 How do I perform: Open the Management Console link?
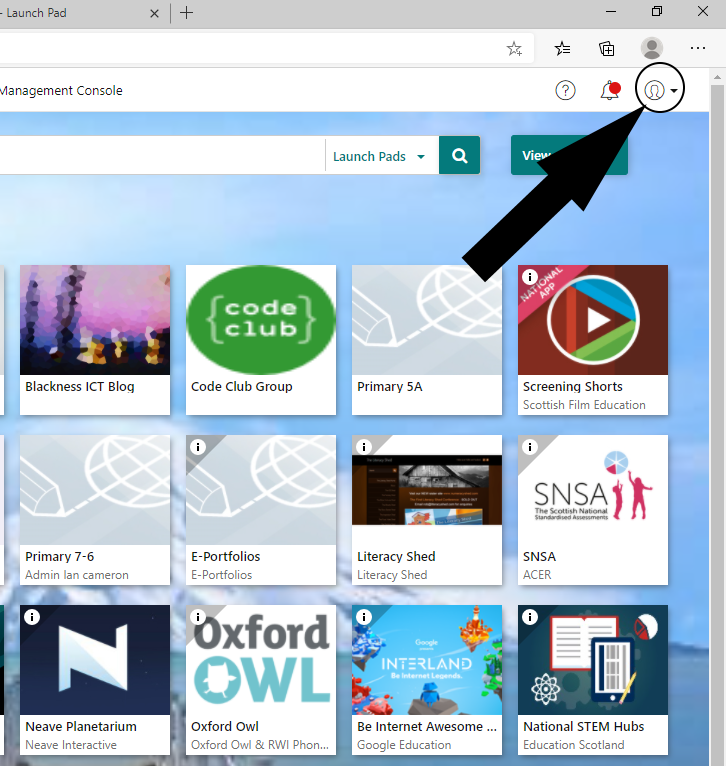coord(61,90)
